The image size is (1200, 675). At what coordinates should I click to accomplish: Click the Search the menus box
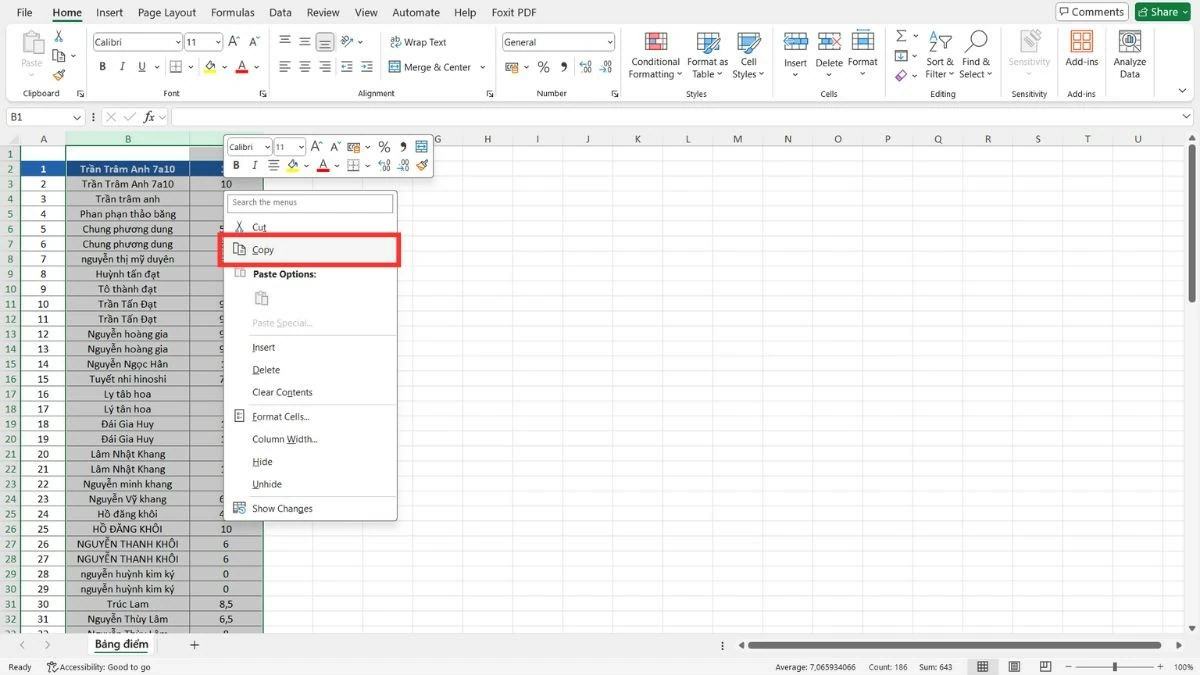310,203
